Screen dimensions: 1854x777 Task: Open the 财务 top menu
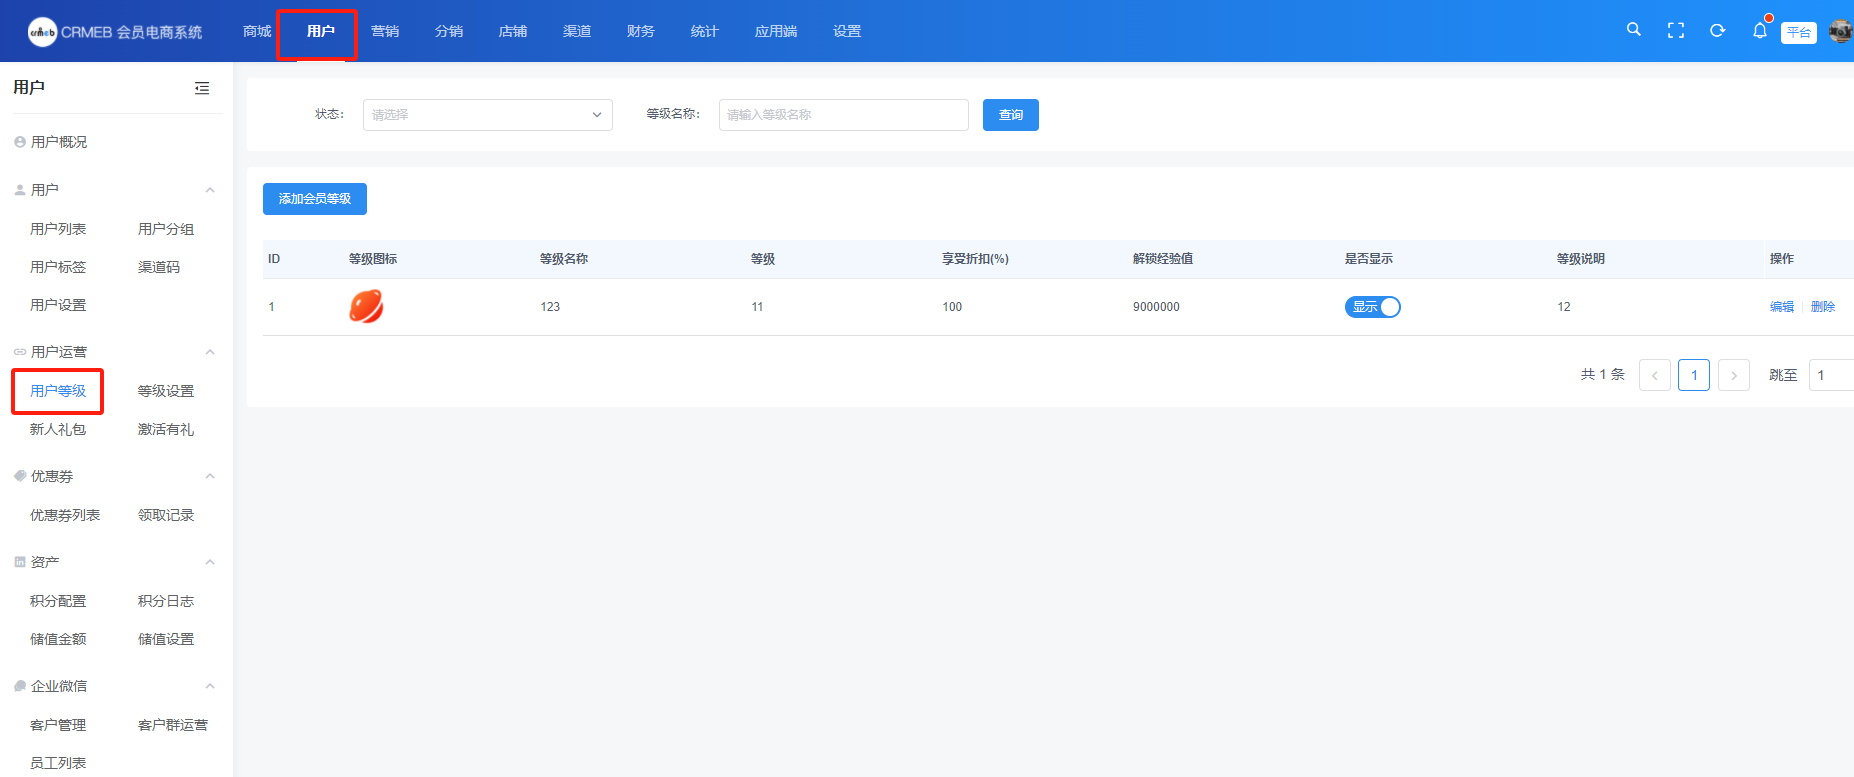(x=640, y=31)
